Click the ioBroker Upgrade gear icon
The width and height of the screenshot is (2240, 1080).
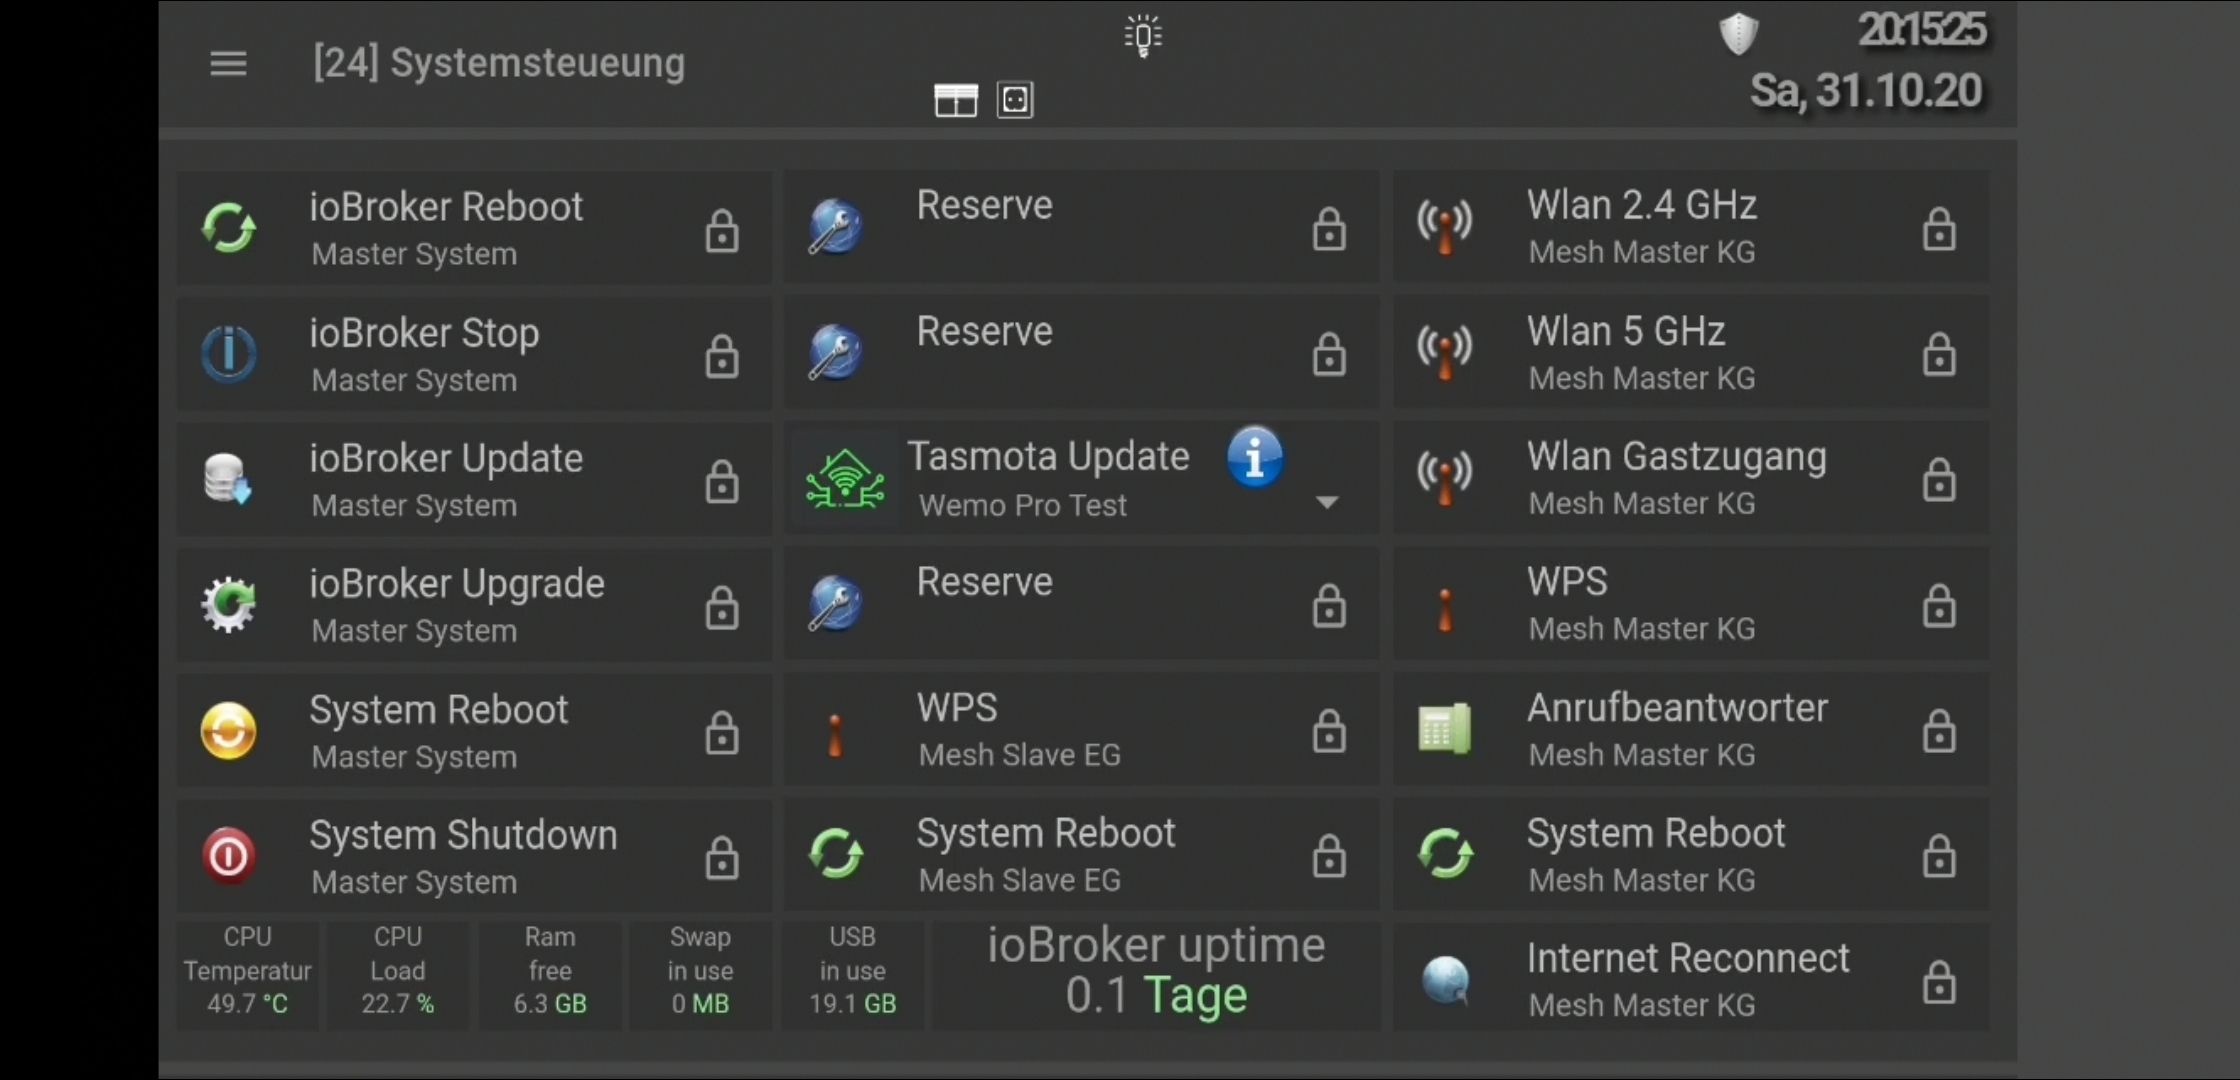[x=228, y=604]
